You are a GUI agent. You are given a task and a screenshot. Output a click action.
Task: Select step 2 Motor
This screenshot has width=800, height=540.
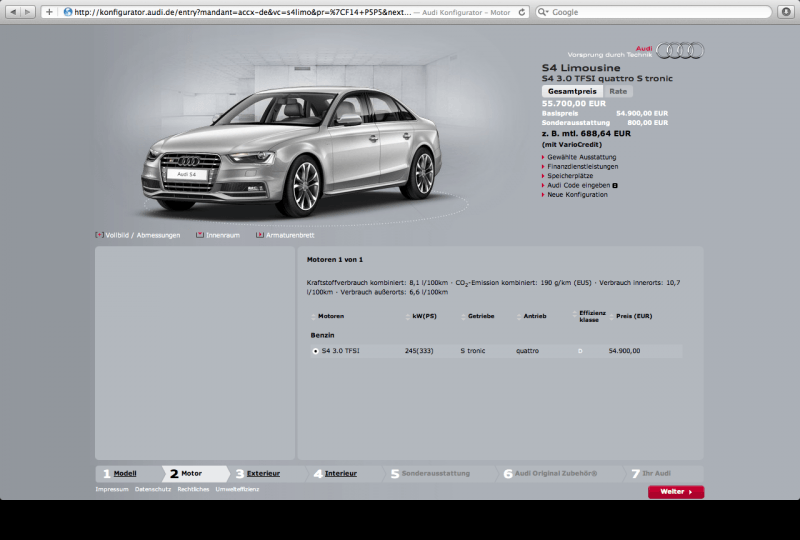191,473
